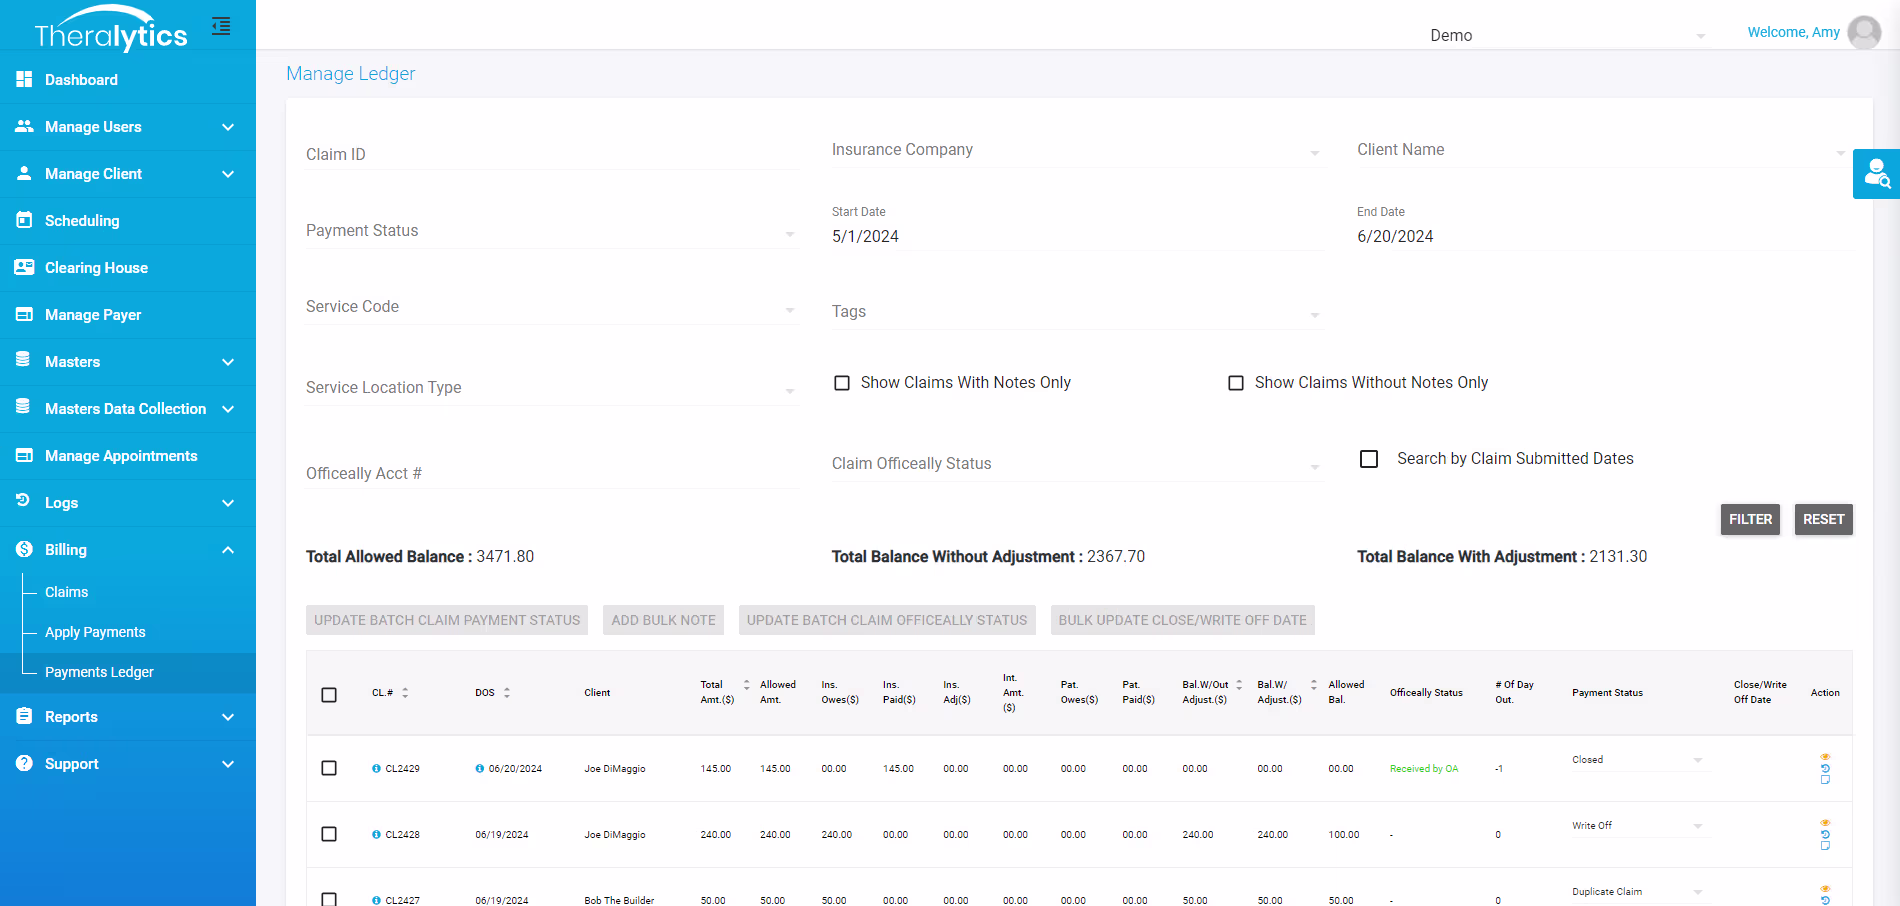Select row checkbox for CL2428
Image resolution: width=1900 pixels, height=906 pixels.
[x=329, y=834]
